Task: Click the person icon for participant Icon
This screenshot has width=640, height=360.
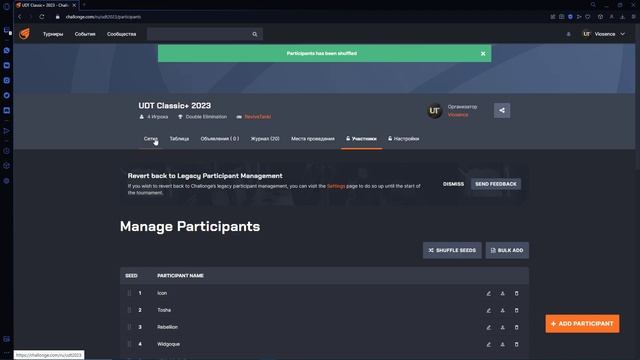Action: click(502, 293)
